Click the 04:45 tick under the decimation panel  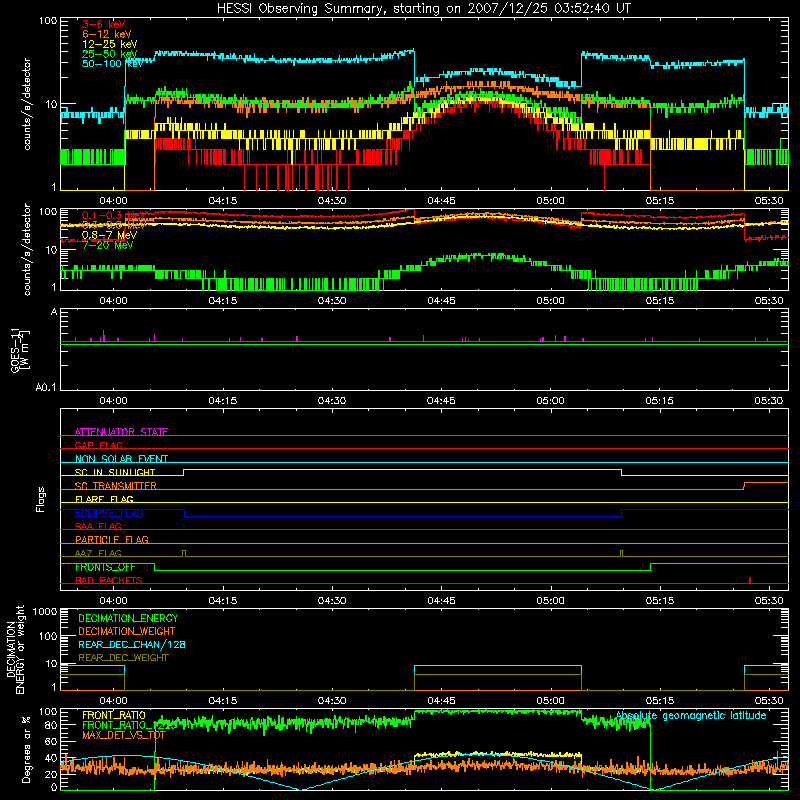441,701
